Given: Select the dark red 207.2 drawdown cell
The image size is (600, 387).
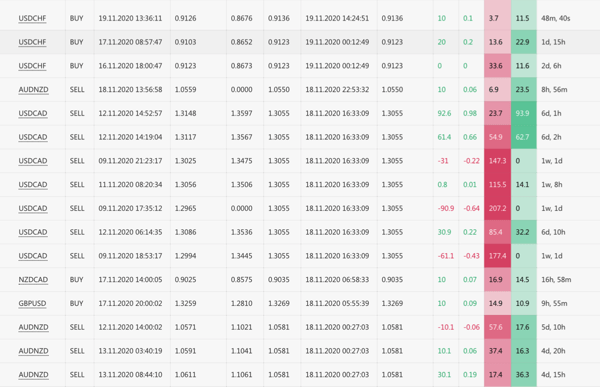Looking at the screenshot, I should pyautogui.click(x=497, y=208).
